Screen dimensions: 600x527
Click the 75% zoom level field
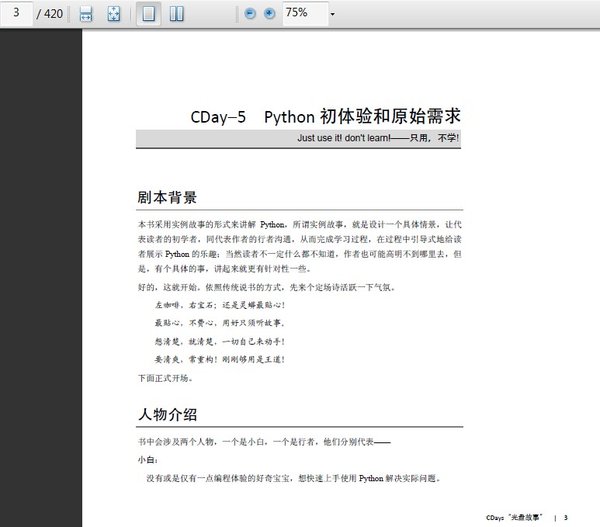click(x=305, y=14)
